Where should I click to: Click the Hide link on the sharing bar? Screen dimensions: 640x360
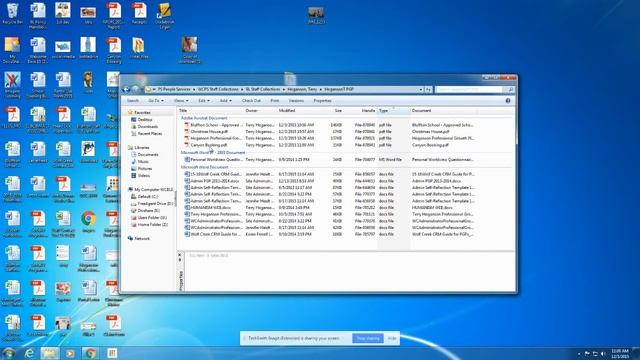392,338
